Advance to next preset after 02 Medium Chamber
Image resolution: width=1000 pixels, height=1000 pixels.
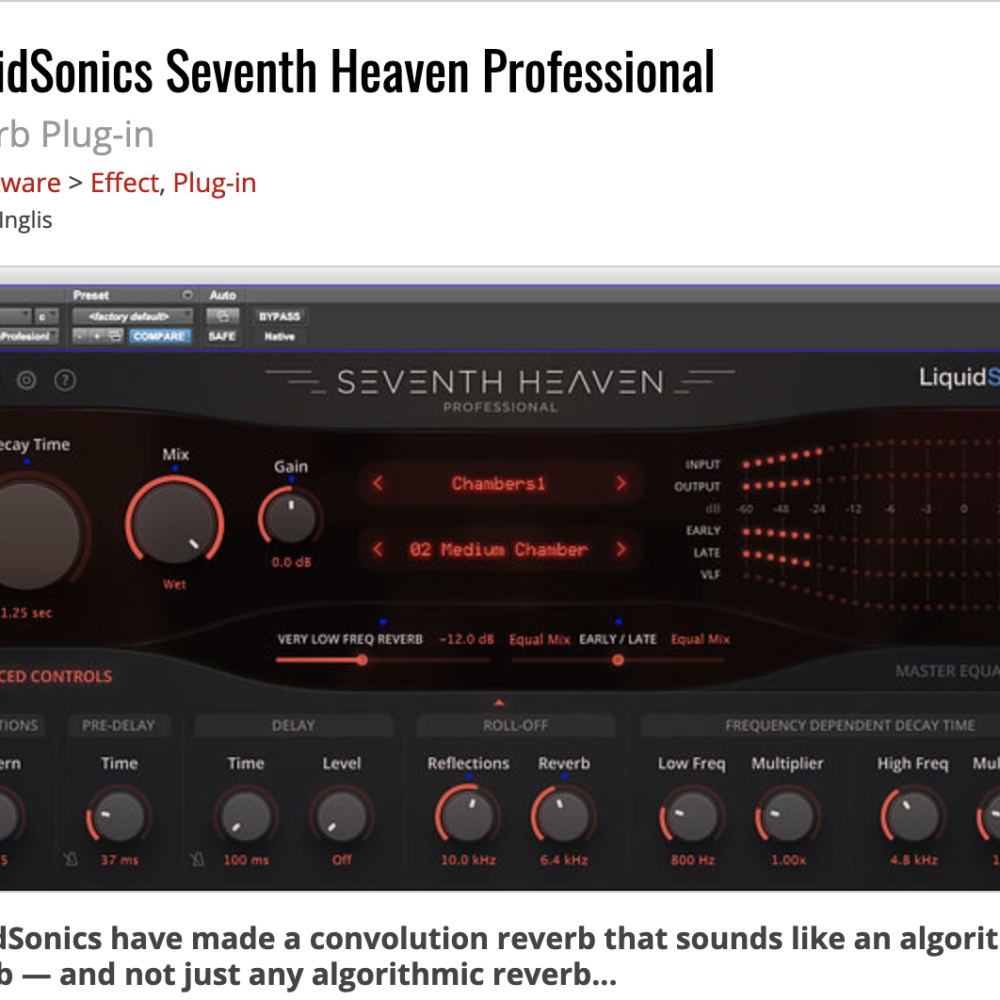621,549
